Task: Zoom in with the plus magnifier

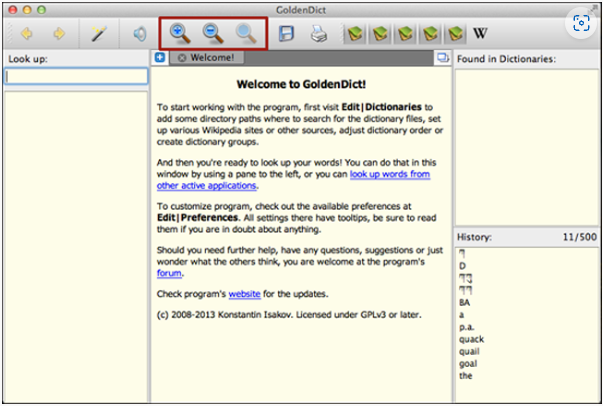Action: 180,33
